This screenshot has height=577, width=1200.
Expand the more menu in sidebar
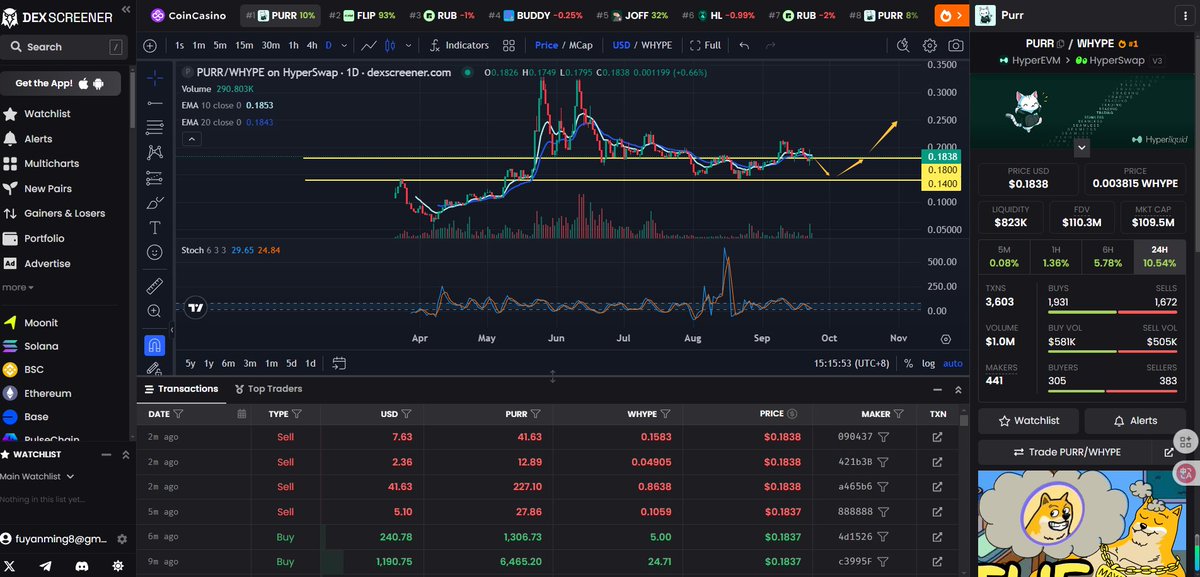[17, 287]
